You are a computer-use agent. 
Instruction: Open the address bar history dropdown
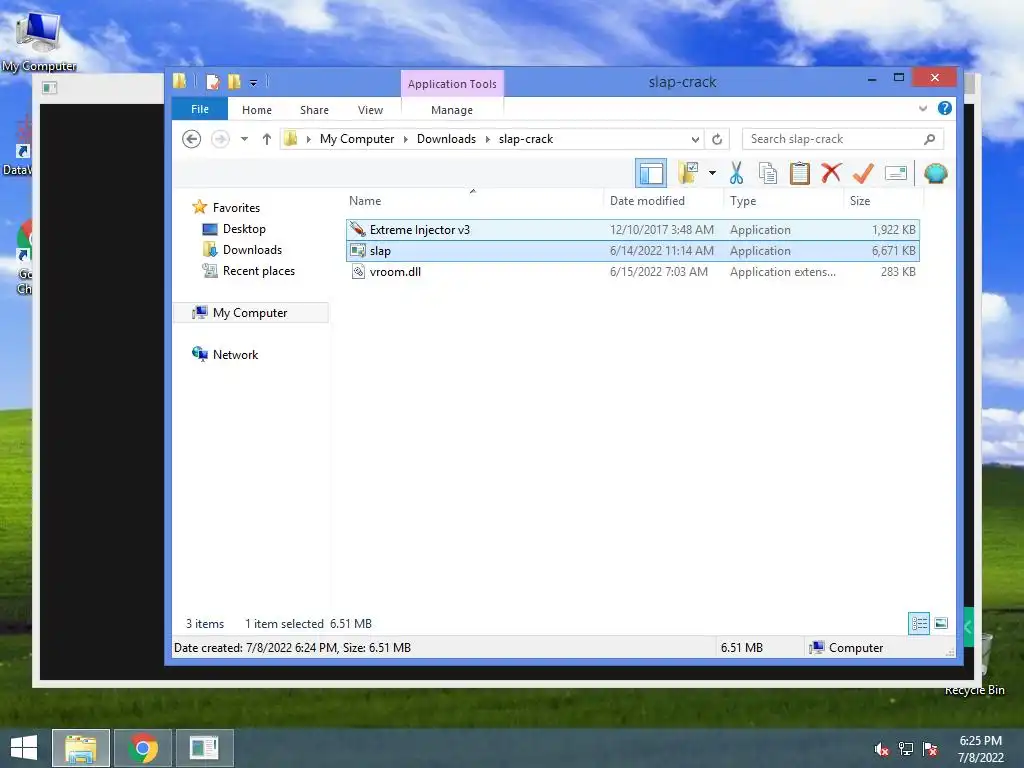(x=695, y=139)
